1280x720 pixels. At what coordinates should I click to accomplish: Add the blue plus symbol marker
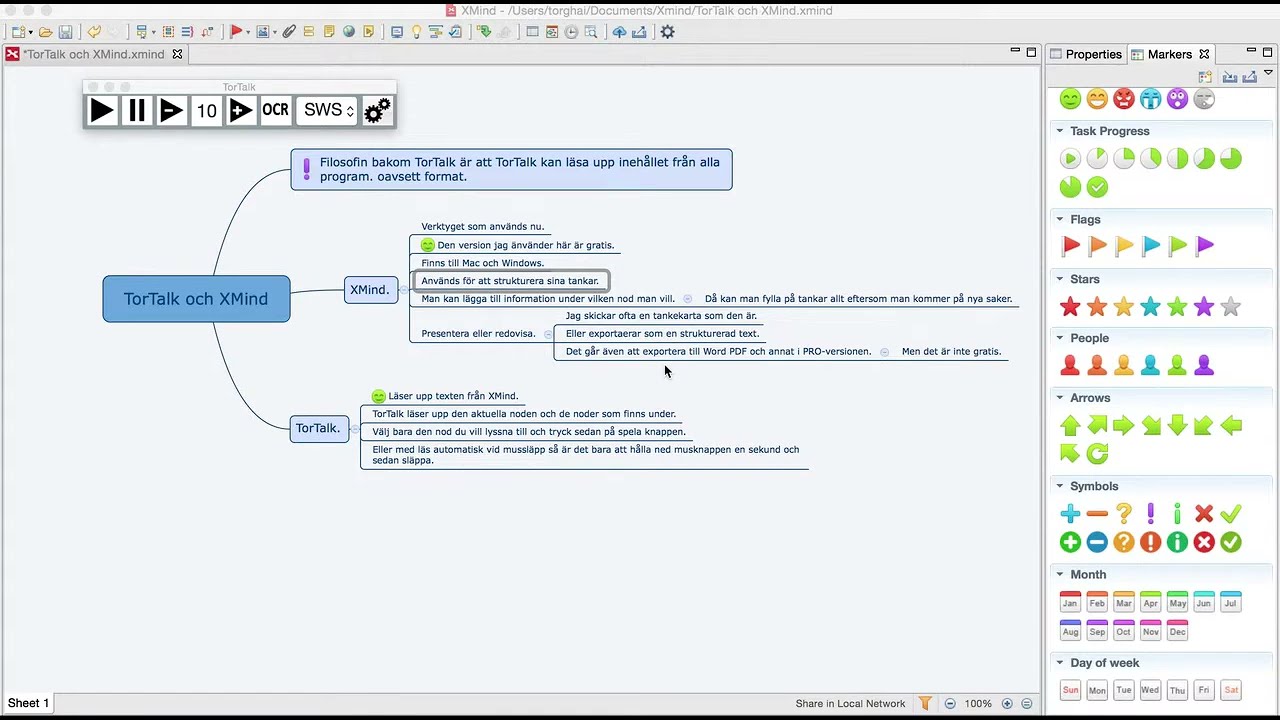pos(1070,514)
